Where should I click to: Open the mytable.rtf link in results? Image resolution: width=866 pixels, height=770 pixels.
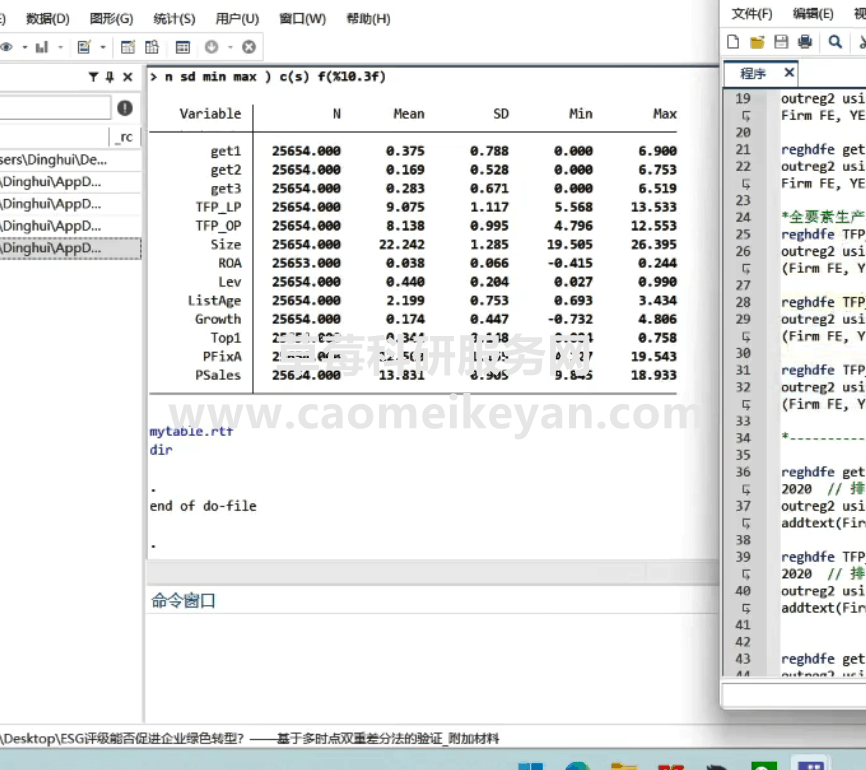tap(191, 431)
